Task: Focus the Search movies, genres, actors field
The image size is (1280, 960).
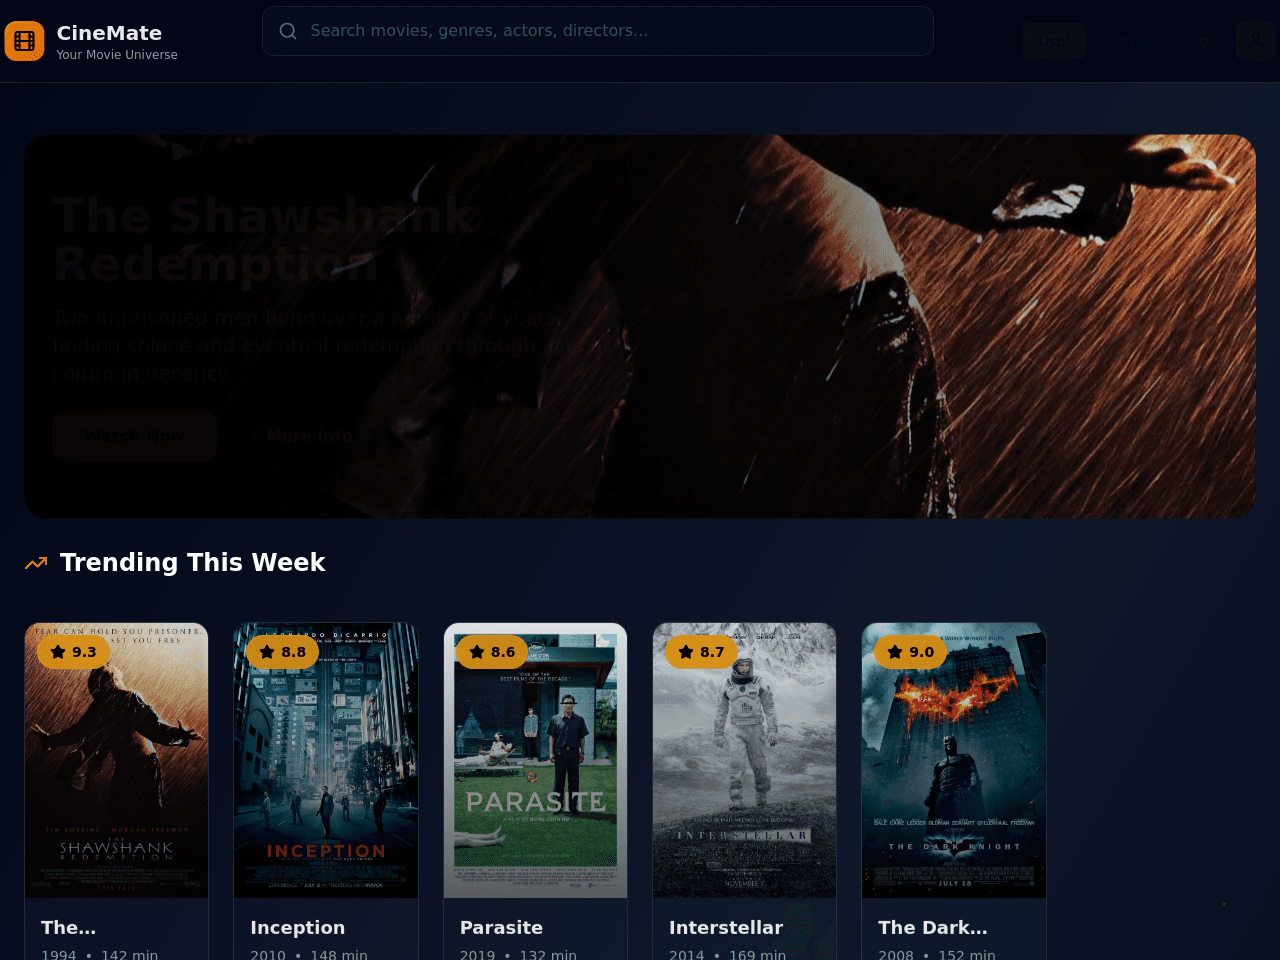Action: (x=598, y=31)
